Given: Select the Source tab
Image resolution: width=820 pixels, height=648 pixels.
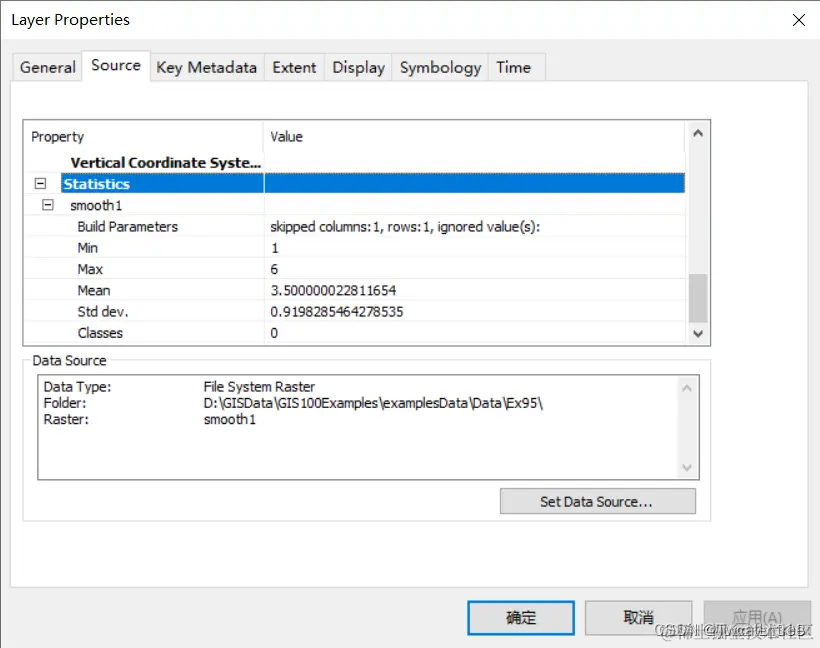Looking at the screenshot, I should [116, 65].
